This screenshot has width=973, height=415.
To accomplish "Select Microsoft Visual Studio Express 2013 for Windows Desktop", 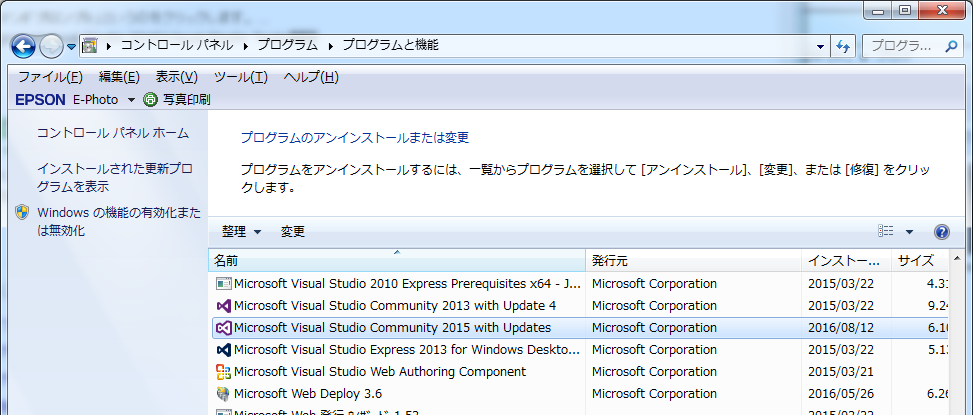I will (580, 350).
